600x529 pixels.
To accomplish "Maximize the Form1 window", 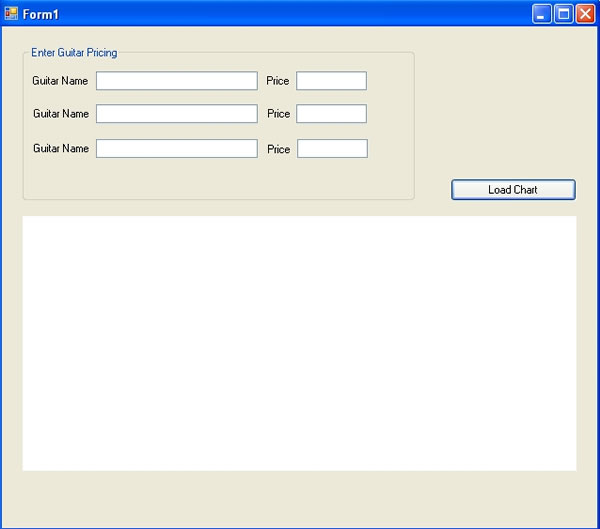I will click(563, 14).
